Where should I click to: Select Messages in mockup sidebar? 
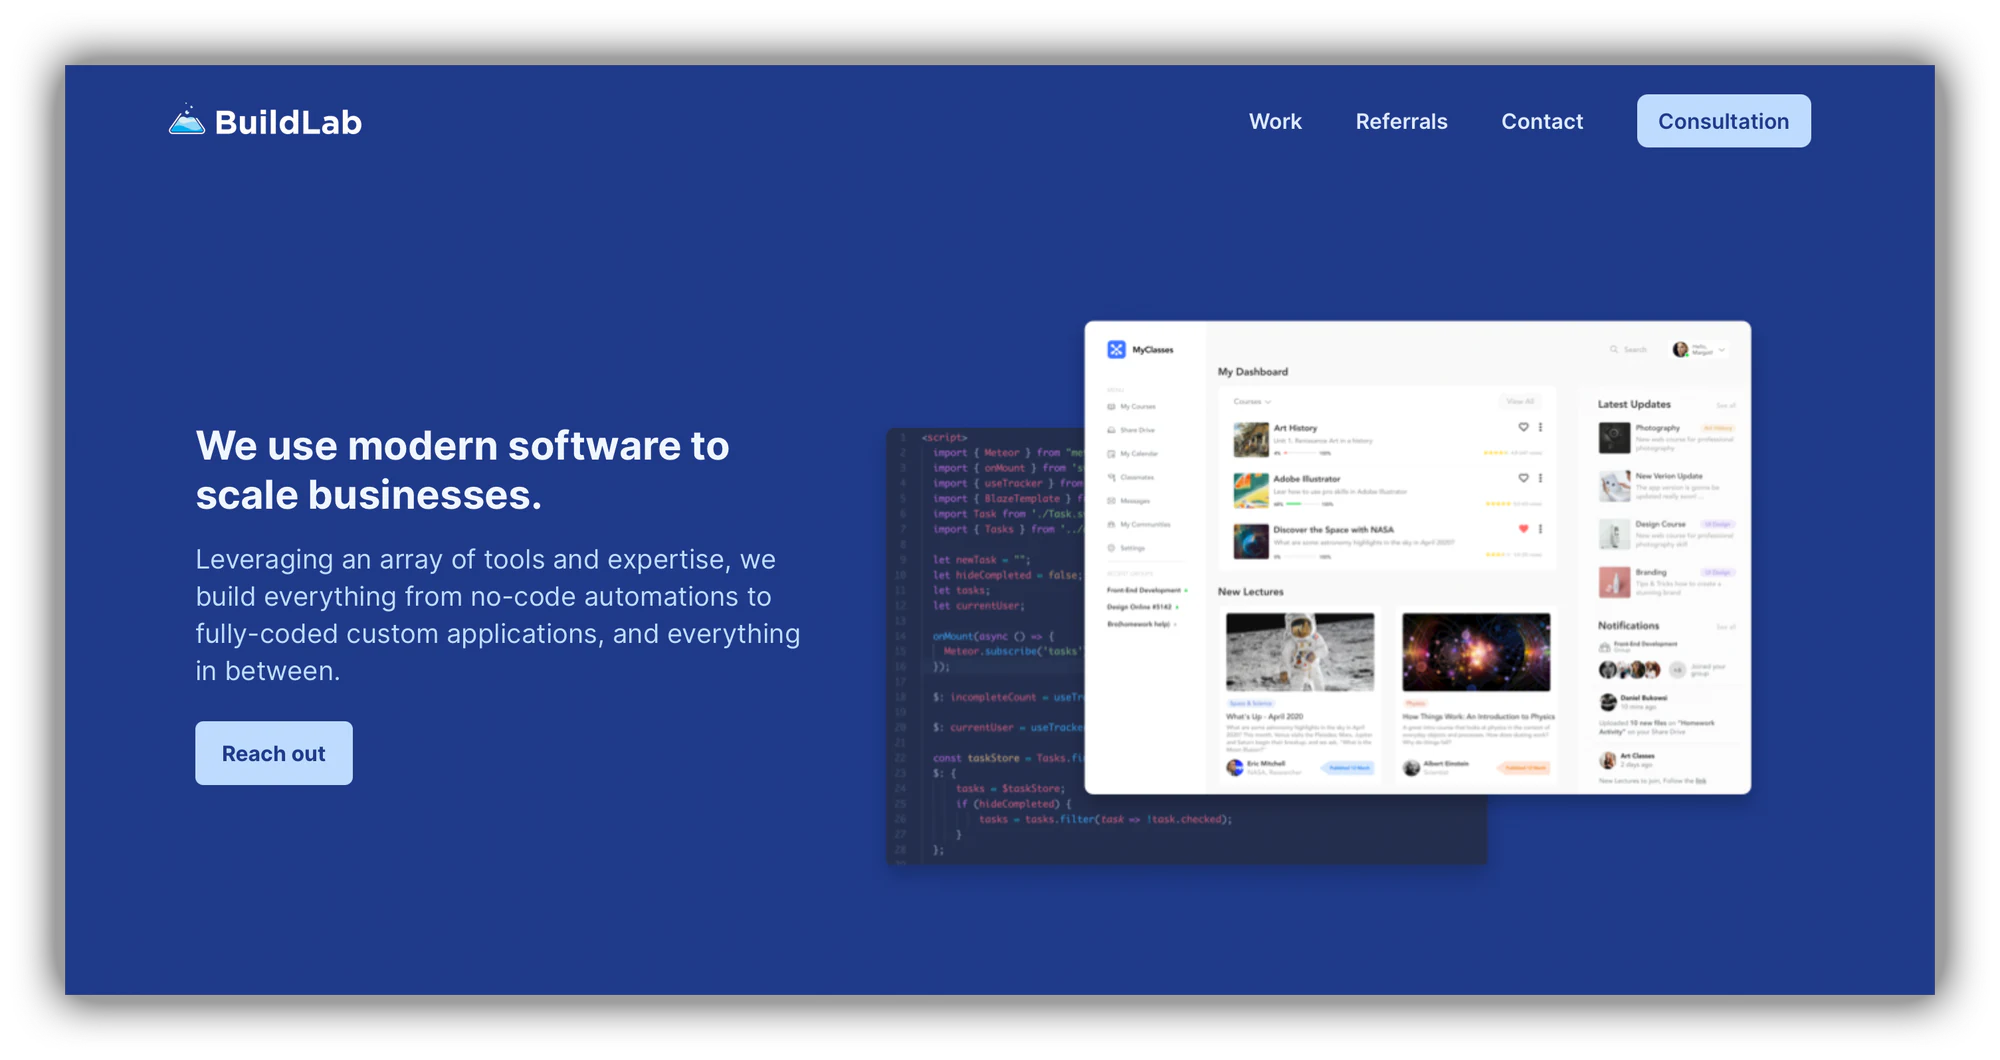(1128, 501)
